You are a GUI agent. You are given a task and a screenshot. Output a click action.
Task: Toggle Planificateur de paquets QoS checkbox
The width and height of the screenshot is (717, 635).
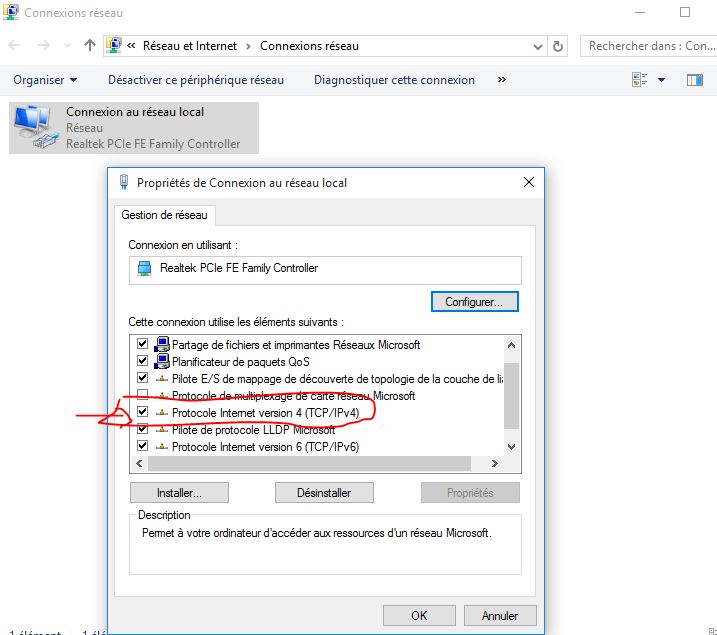pos(142,361)
